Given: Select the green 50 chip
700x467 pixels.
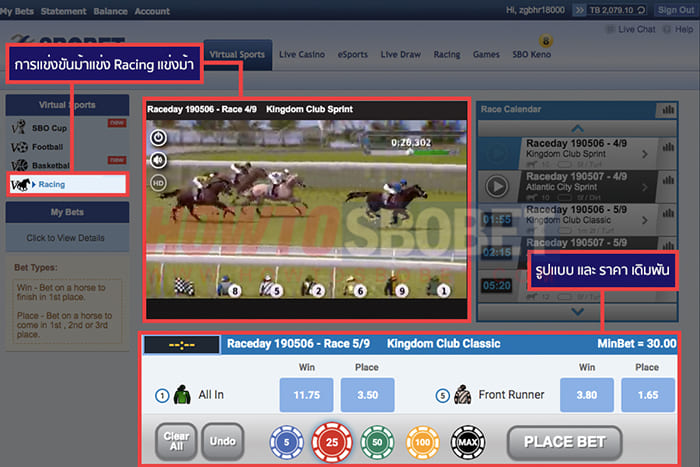Looking at the screenshot, I should (x=377, y=442).
